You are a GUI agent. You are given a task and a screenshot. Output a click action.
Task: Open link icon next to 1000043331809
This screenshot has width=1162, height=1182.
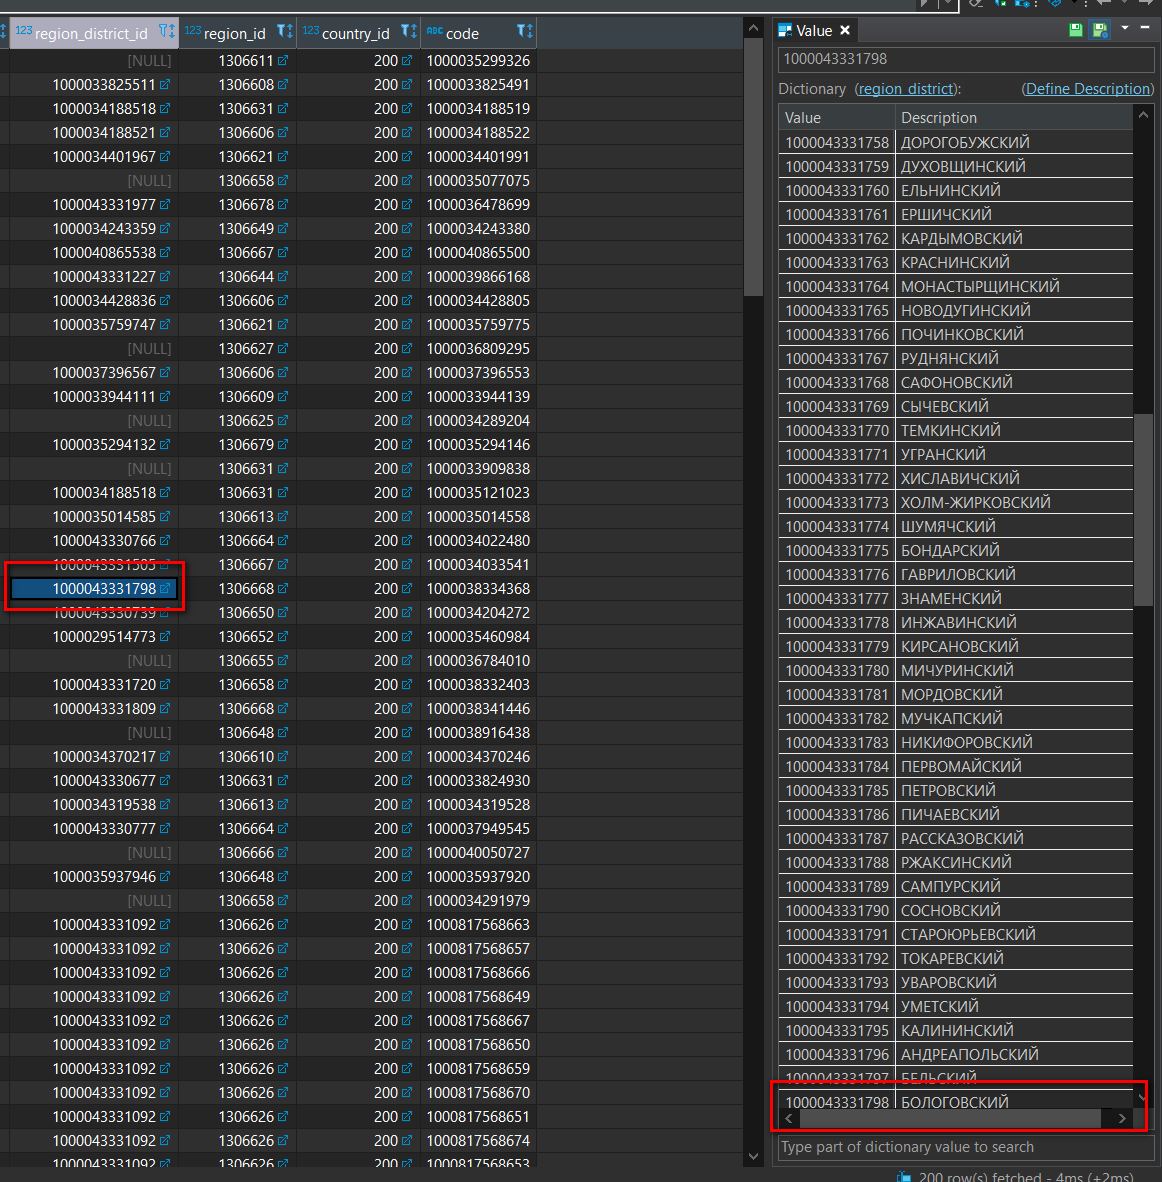click(x=165, y=709)
